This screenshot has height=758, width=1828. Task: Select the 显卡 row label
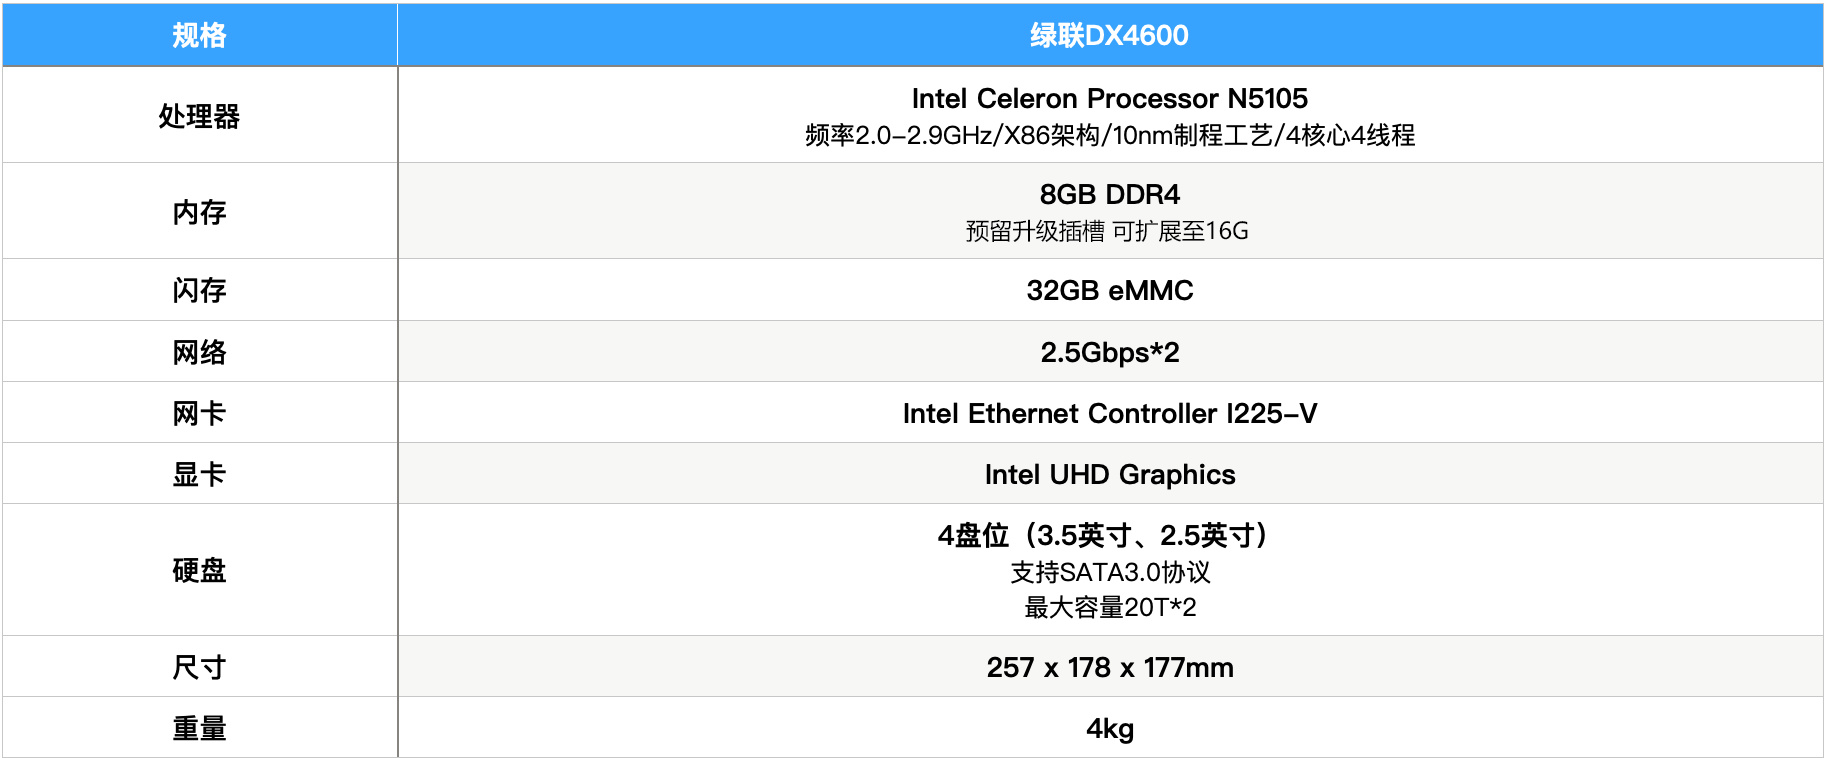199,474
